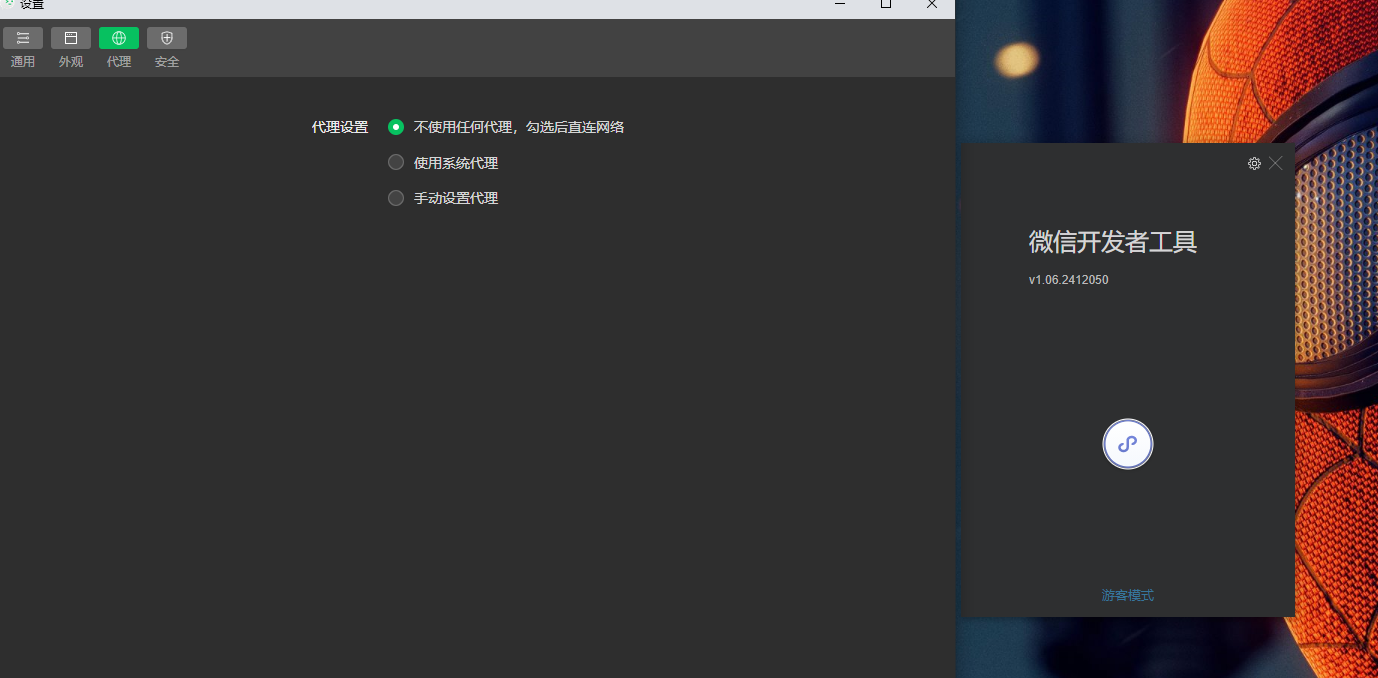Pick the 手动设置代理 radio option
Image resolution: width=1378 pixels, height=678 pixels.
tap(396, 198)
